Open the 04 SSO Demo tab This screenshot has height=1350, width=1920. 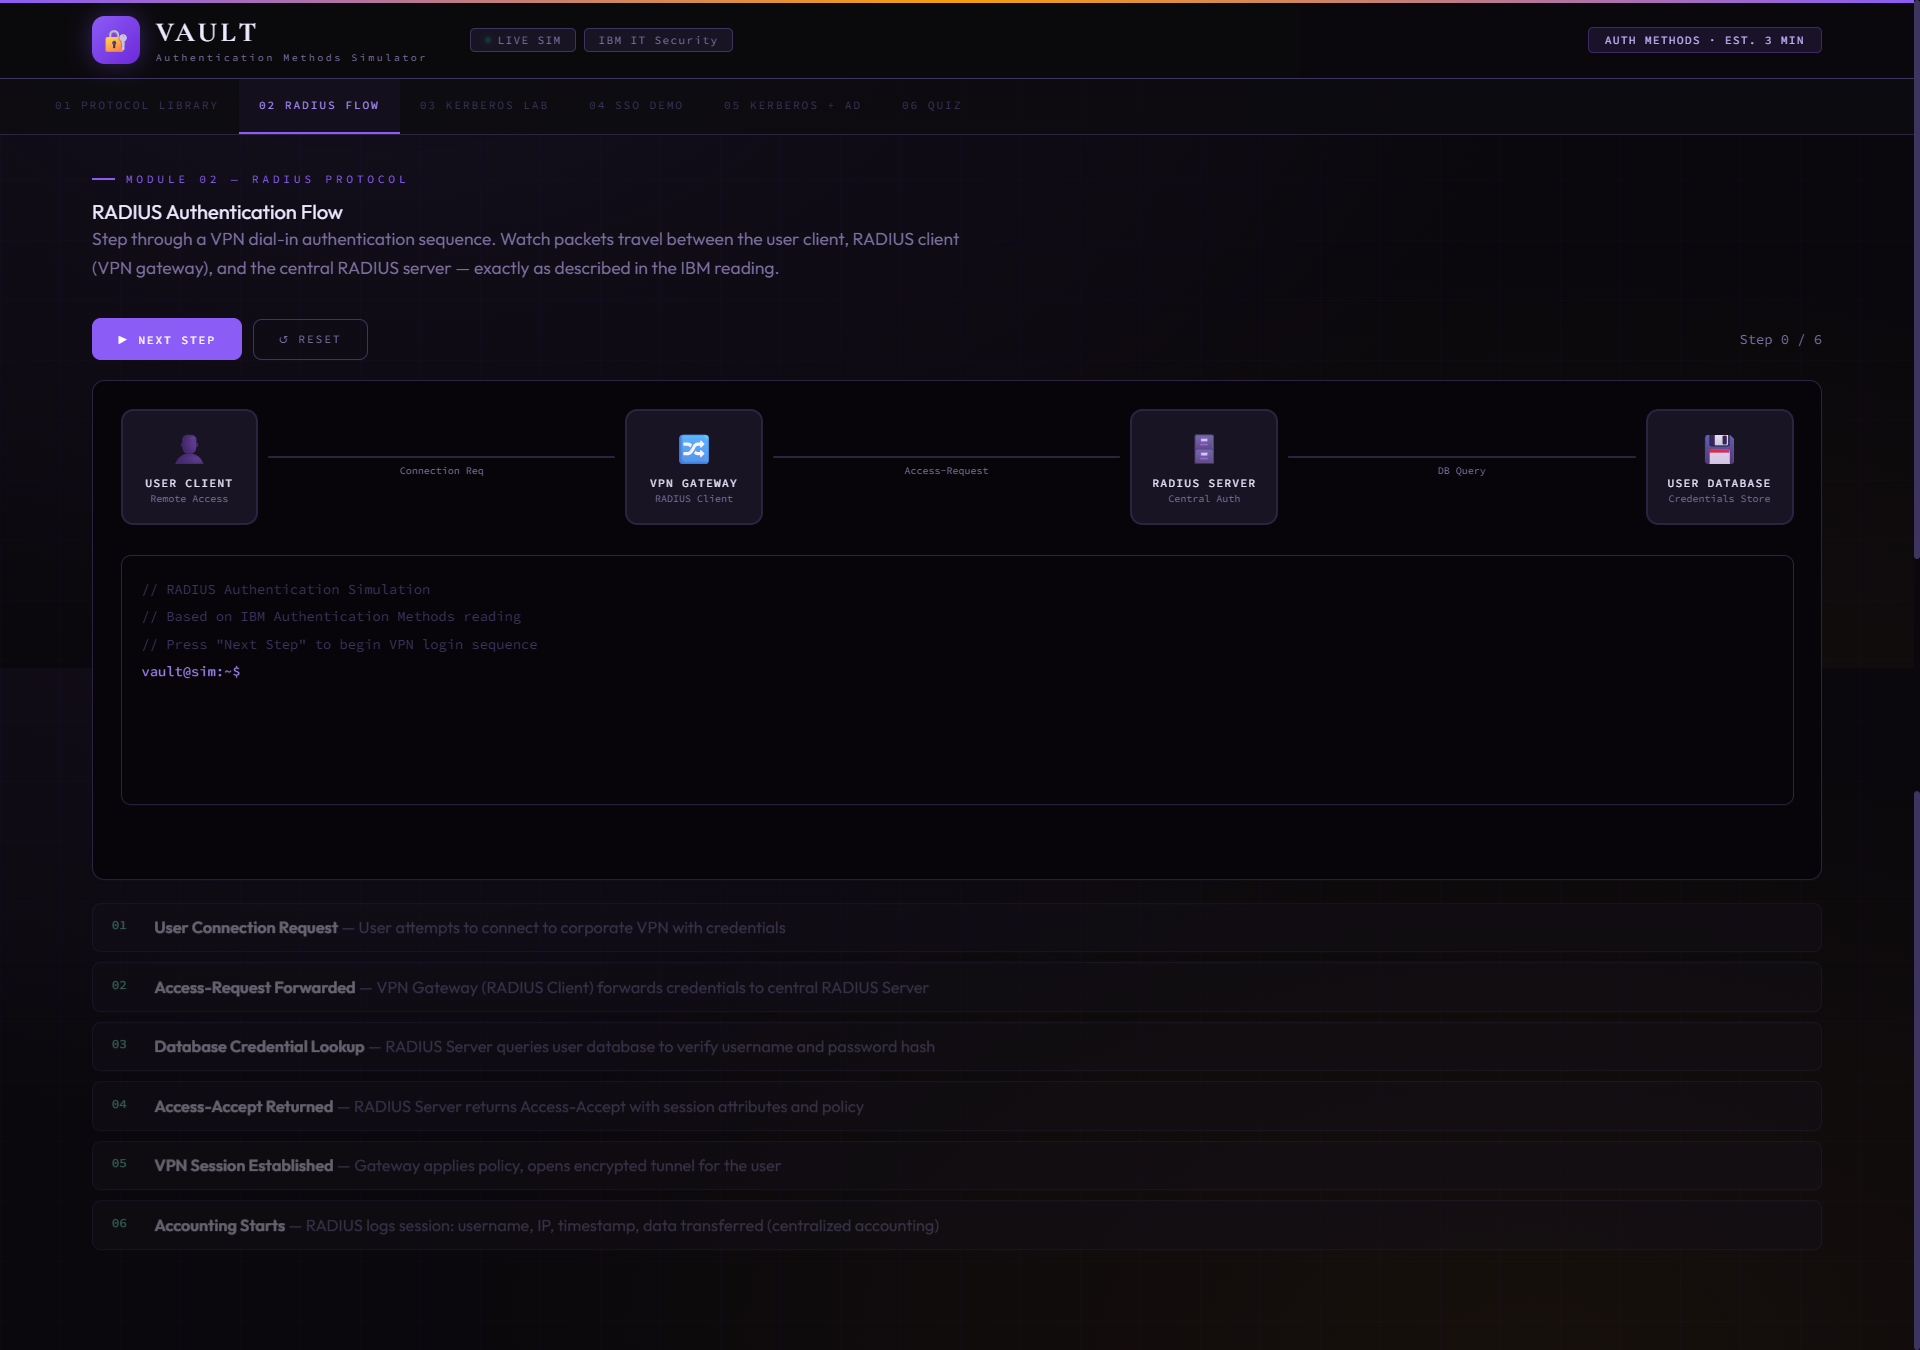coord(636,105)
